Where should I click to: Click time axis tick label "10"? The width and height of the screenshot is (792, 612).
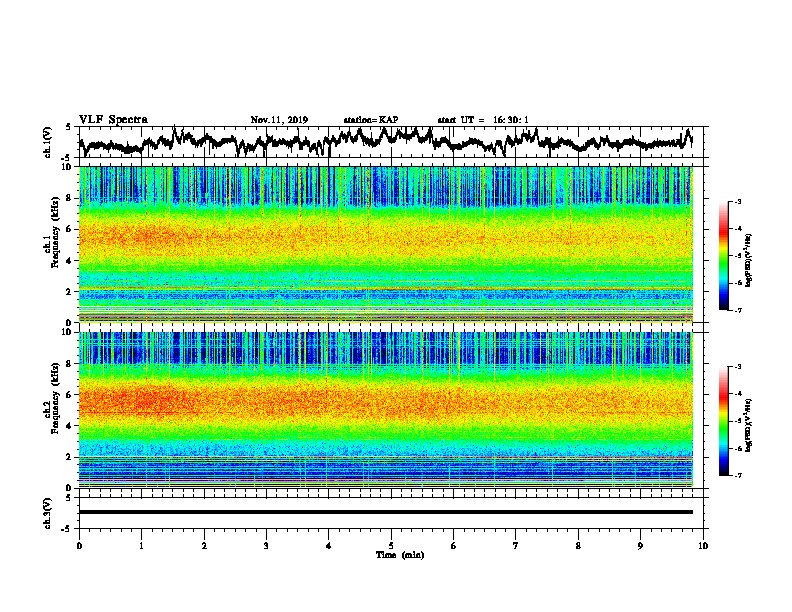click(703, 546)
